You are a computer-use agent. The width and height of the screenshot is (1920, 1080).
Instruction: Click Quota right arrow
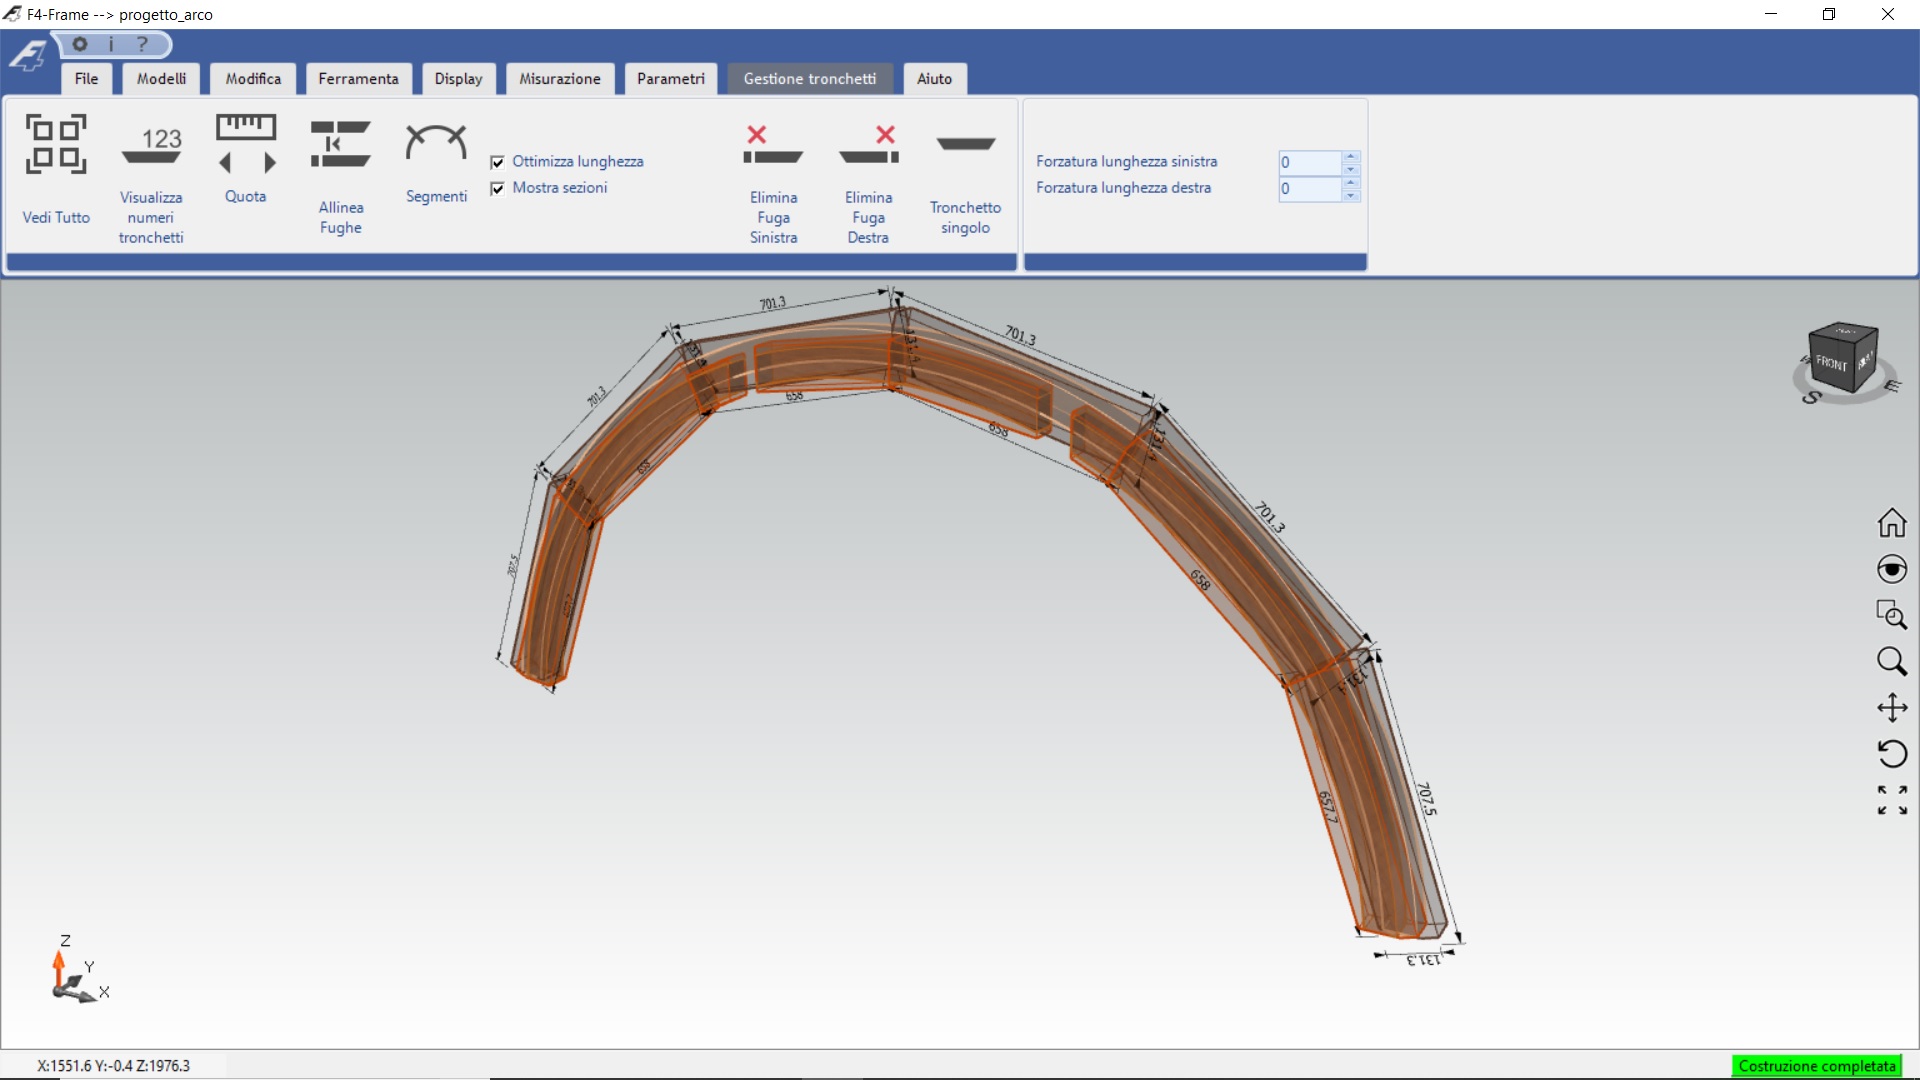pos(269,163)
